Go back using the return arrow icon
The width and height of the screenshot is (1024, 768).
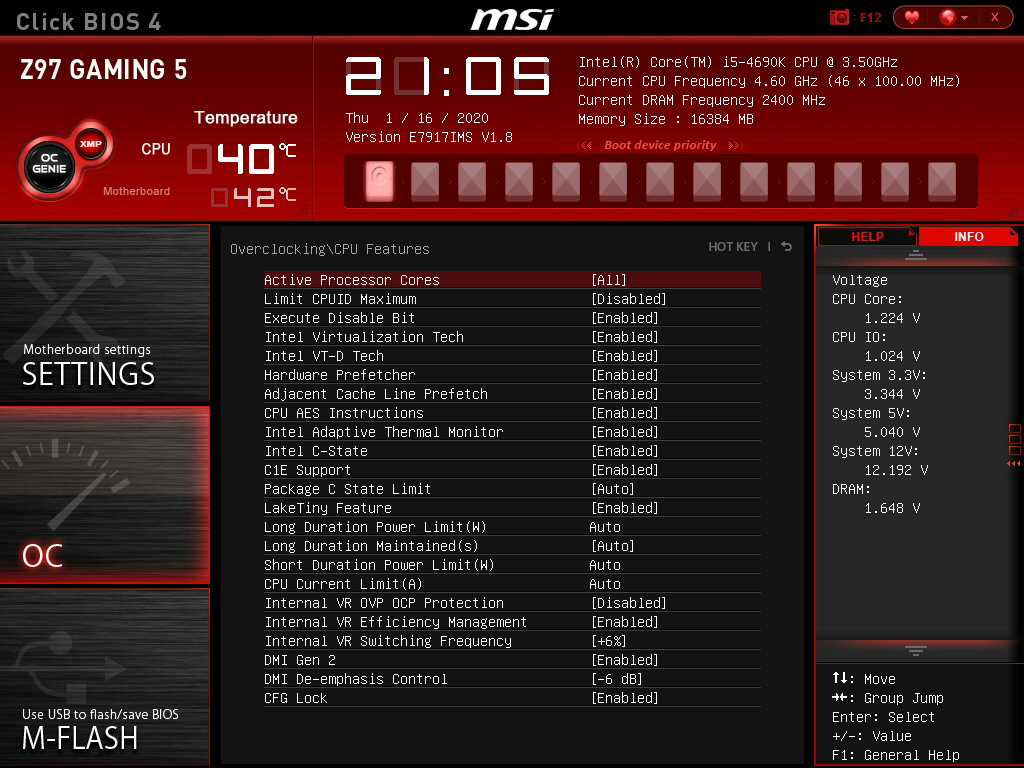pos(787,246)
